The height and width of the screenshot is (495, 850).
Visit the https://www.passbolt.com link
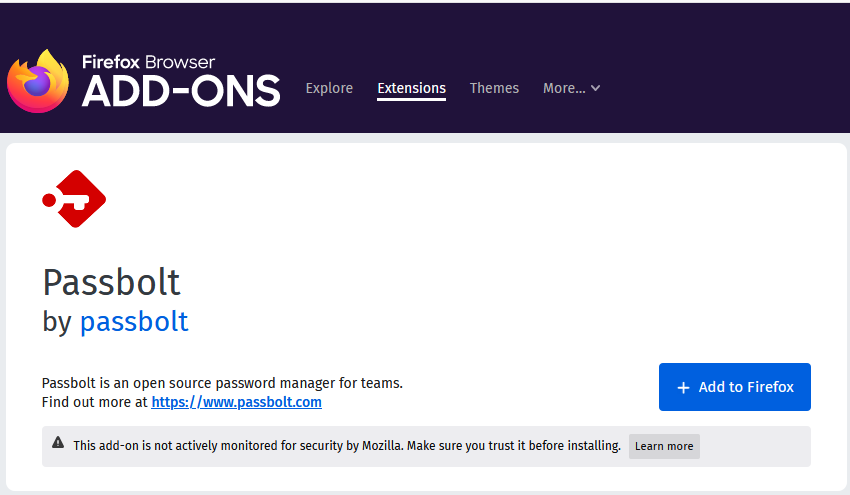[236, 402]
